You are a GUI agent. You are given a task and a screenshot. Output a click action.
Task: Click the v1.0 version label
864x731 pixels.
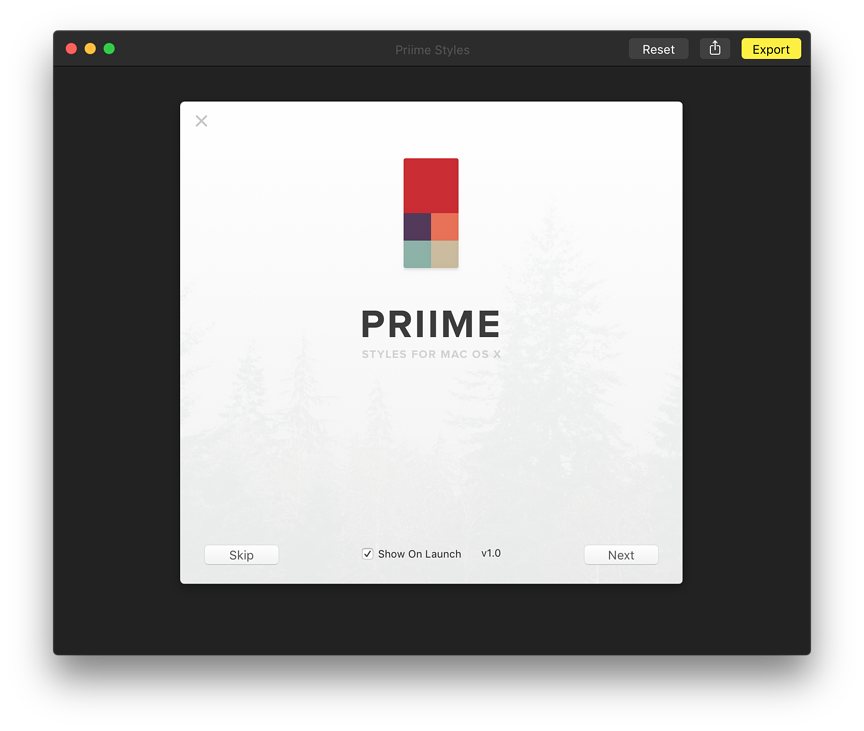coord(491,553)
